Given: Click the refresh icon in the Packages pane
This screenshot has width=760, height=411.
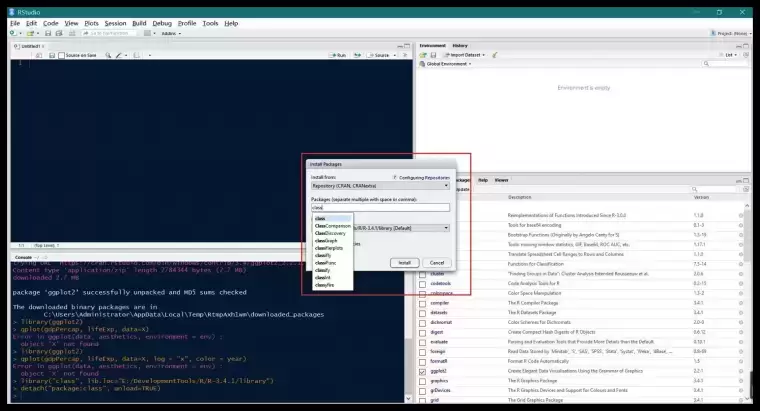Looking at the screenshot, I should [x=746, y=189].
